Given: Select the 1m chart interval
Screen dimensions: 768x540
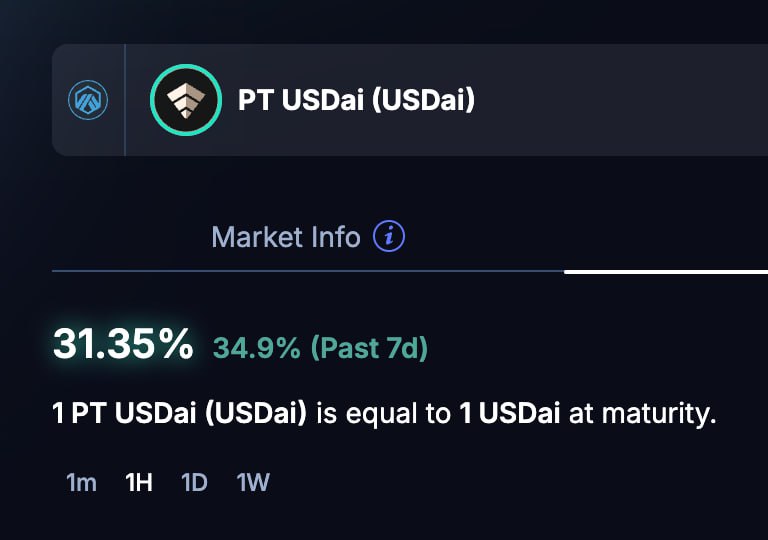Looking at the screenshot, I should coord(81,482).
